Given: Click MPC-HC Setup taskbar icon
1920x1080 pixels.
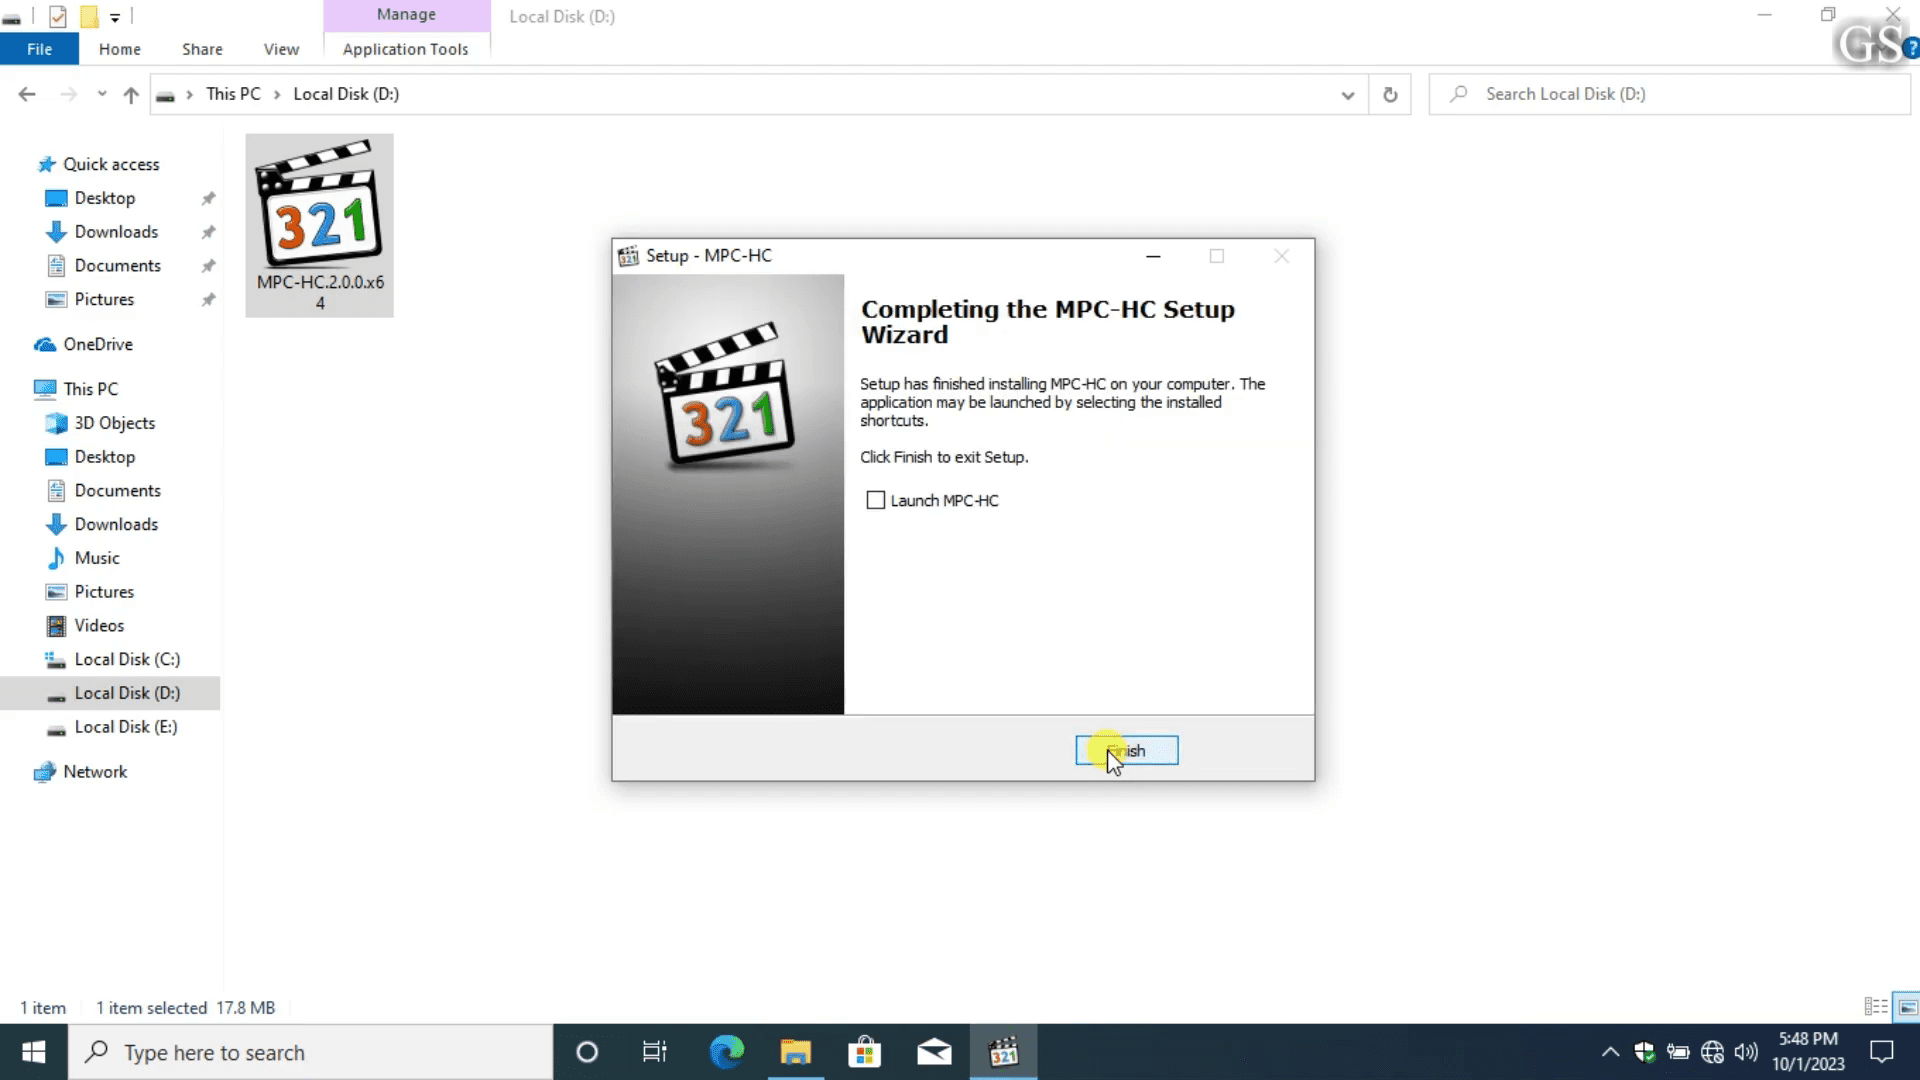Looking at the screenshot, I should tap(1003, 1052).
